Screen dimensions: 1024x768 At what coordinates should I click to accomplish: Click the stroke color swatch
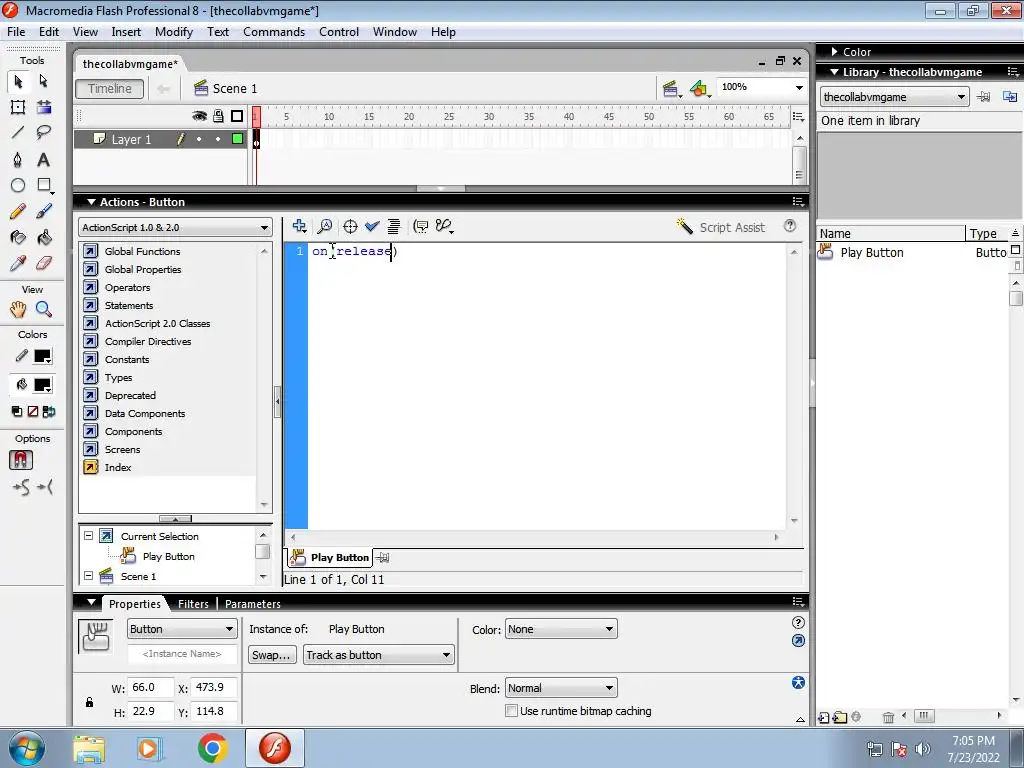42,356
